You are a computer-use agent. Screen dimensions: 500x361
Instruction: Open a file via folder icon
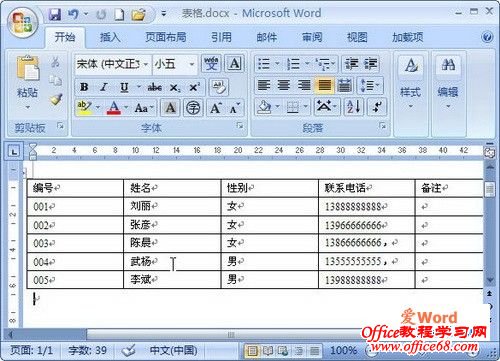tap(139, 14)
